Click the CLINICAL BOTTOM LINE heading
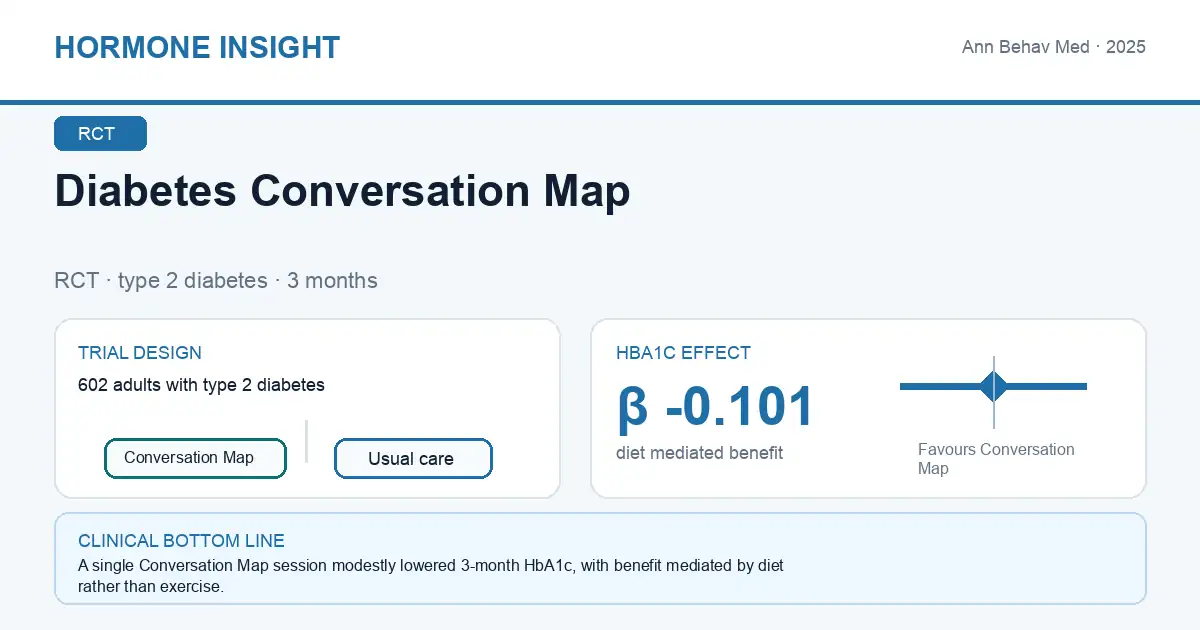Image resolution: width=1200 pixels, height=630 pixels. coord(181,541)
